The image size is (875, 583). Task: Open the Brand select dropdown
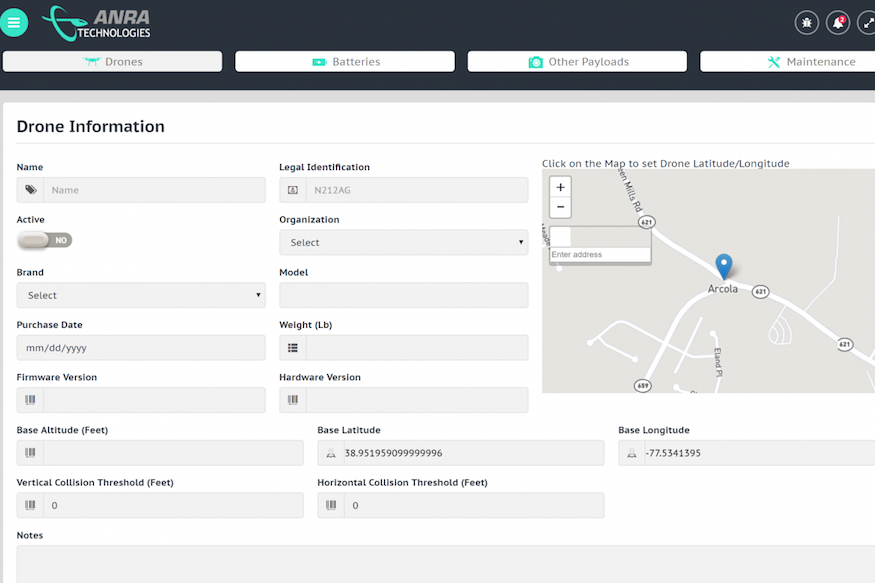141,295
